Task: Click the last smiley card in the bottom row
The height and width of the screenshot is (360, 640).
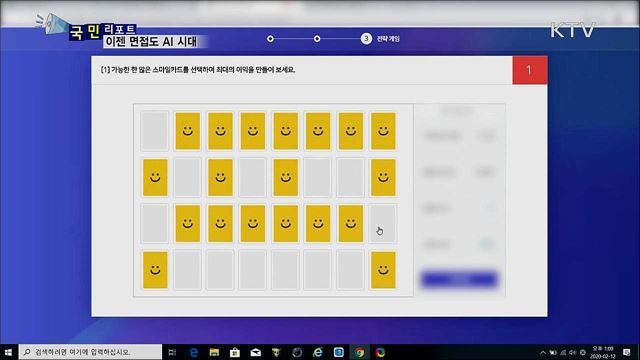Action: click(383, 270)
